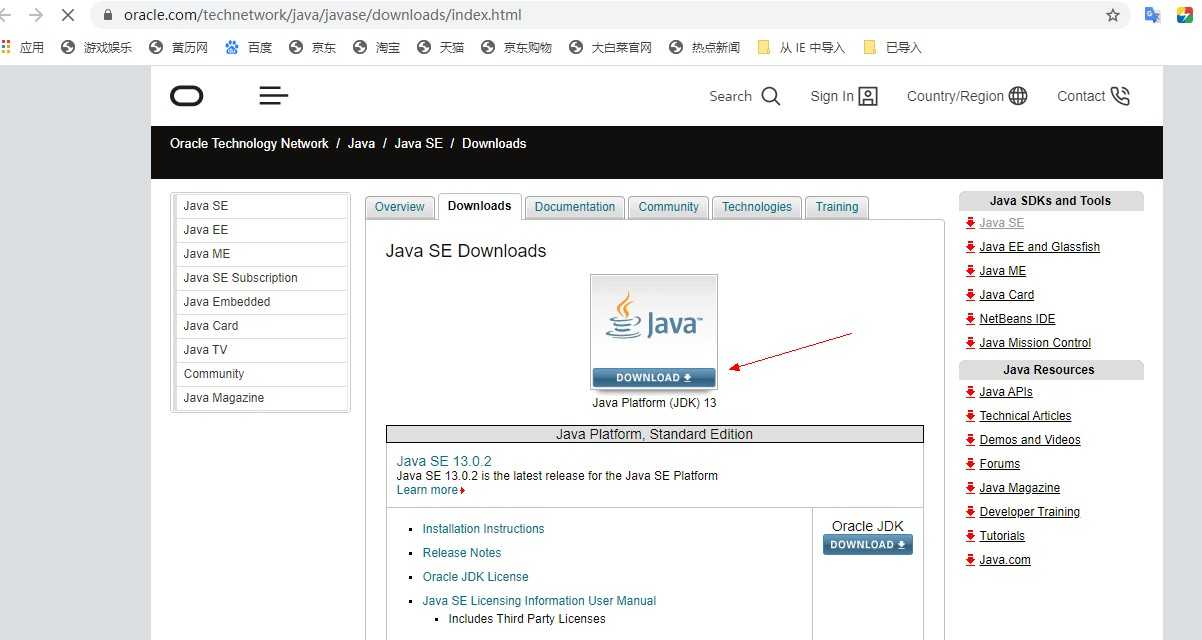Open the Oracle JDK License link
Viewport: 1202px width, 640px height.
pyautogui.click(x=475, y=577)
